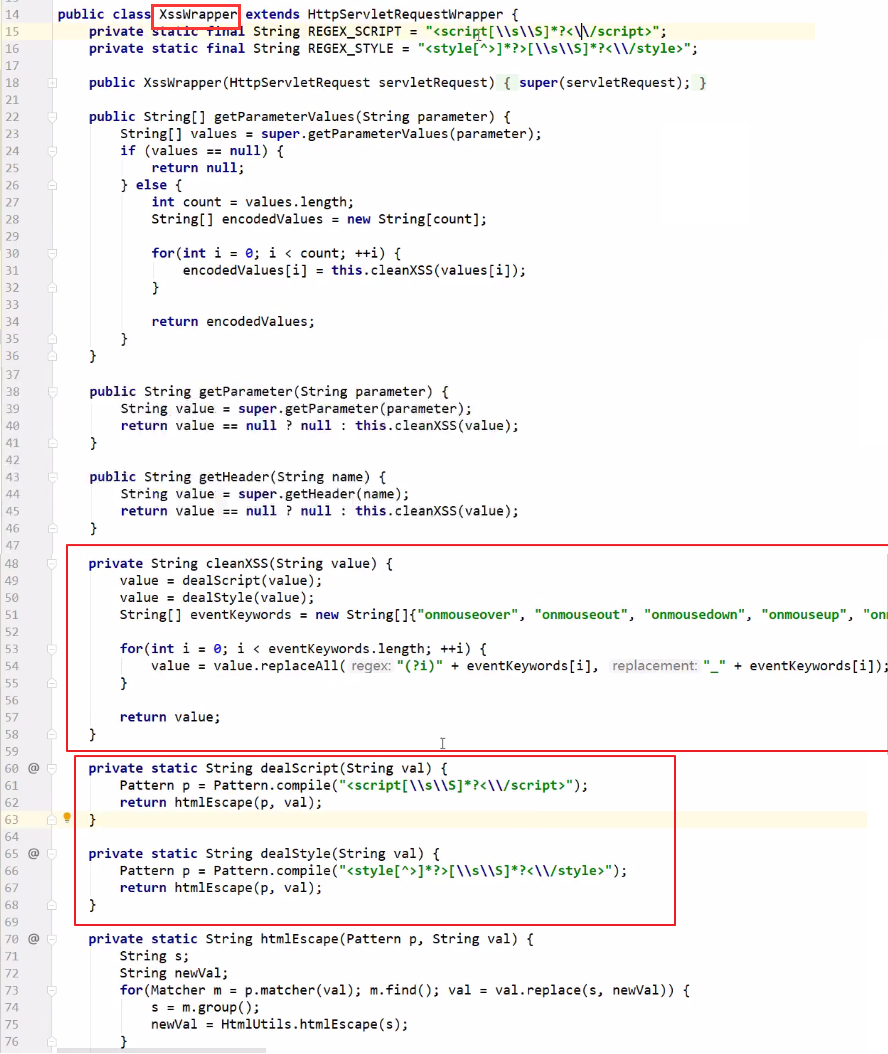Click the horizontal scrollbar at the editor bottom
888x1054 pixels.
(160, 1050)
